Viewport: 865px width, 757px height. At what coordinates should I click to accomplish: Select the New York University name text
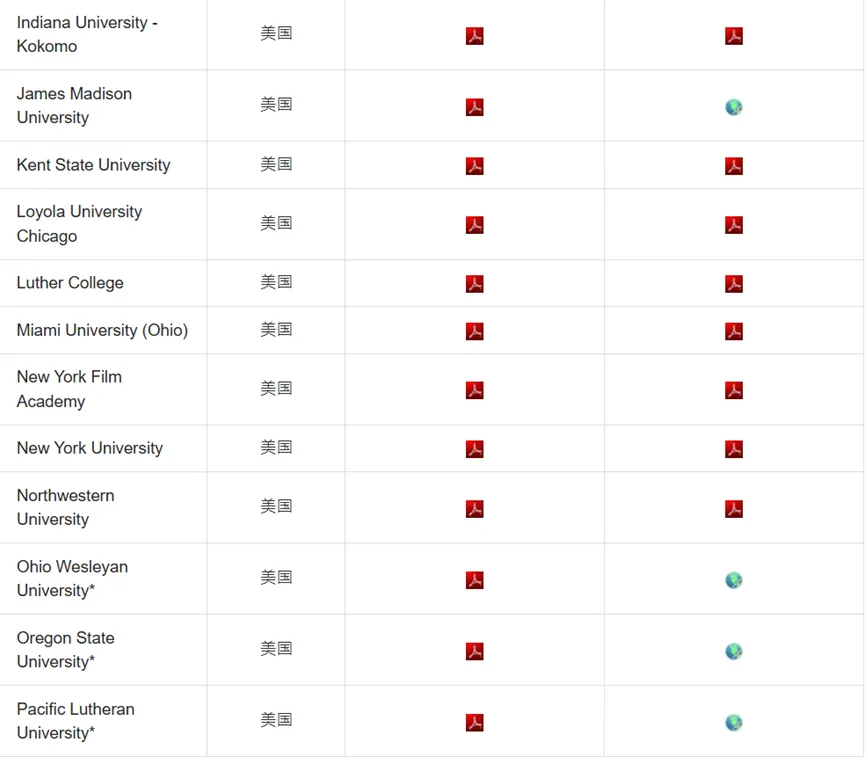89,448
